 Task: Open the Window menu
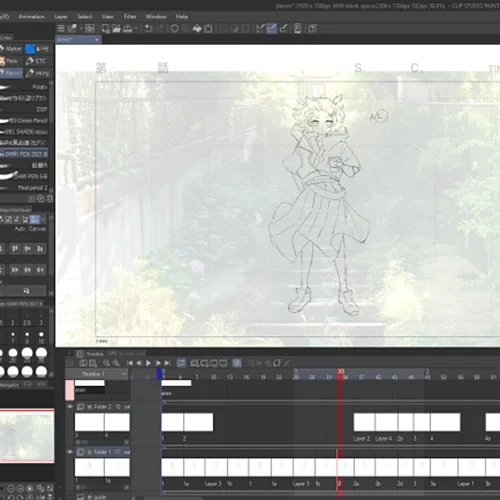coord(156,16)
